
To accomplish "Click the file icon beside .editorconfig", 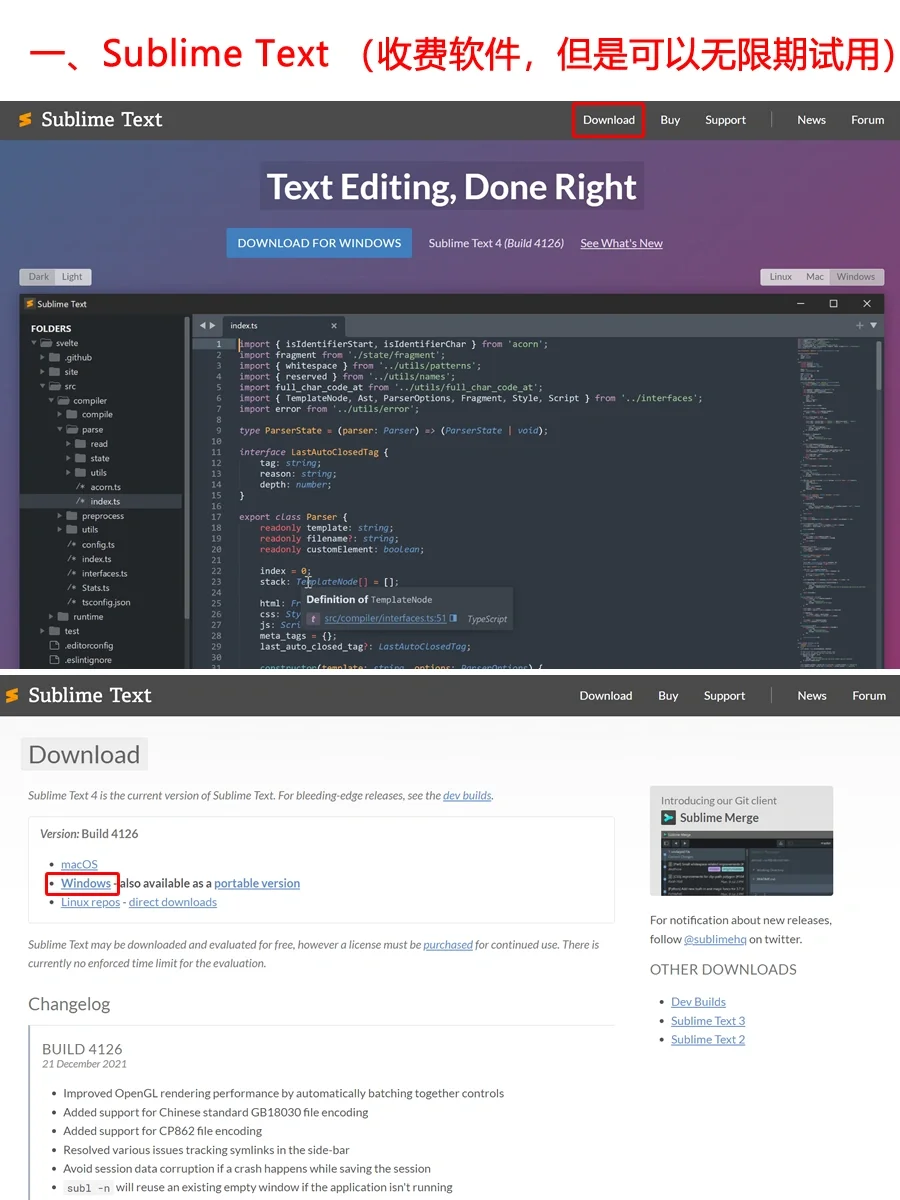I will pyautogui.click(x=55, y=646).
